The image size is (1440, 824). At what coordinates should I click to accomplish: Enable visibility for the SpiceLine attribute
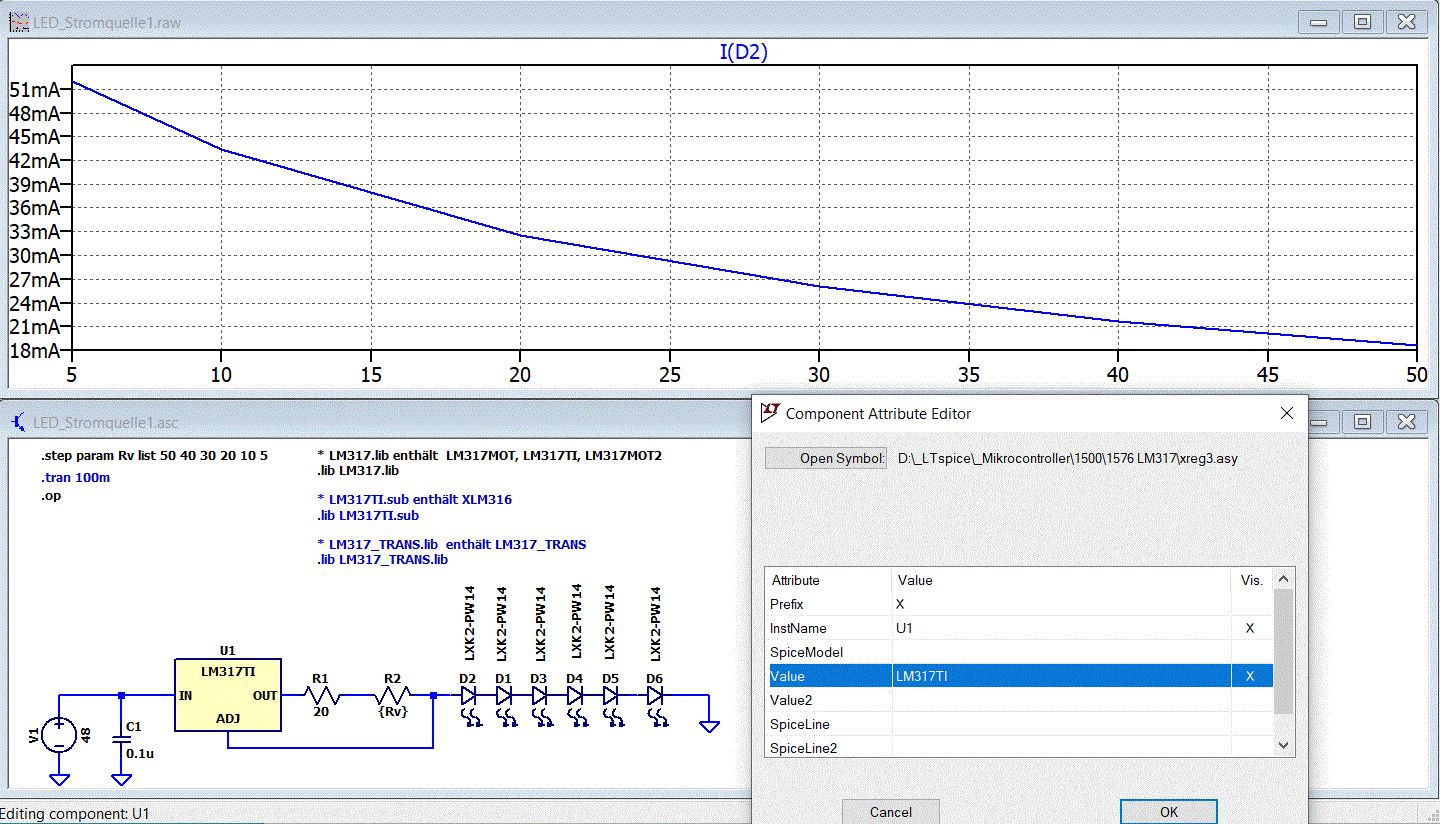coord(1250,724)
